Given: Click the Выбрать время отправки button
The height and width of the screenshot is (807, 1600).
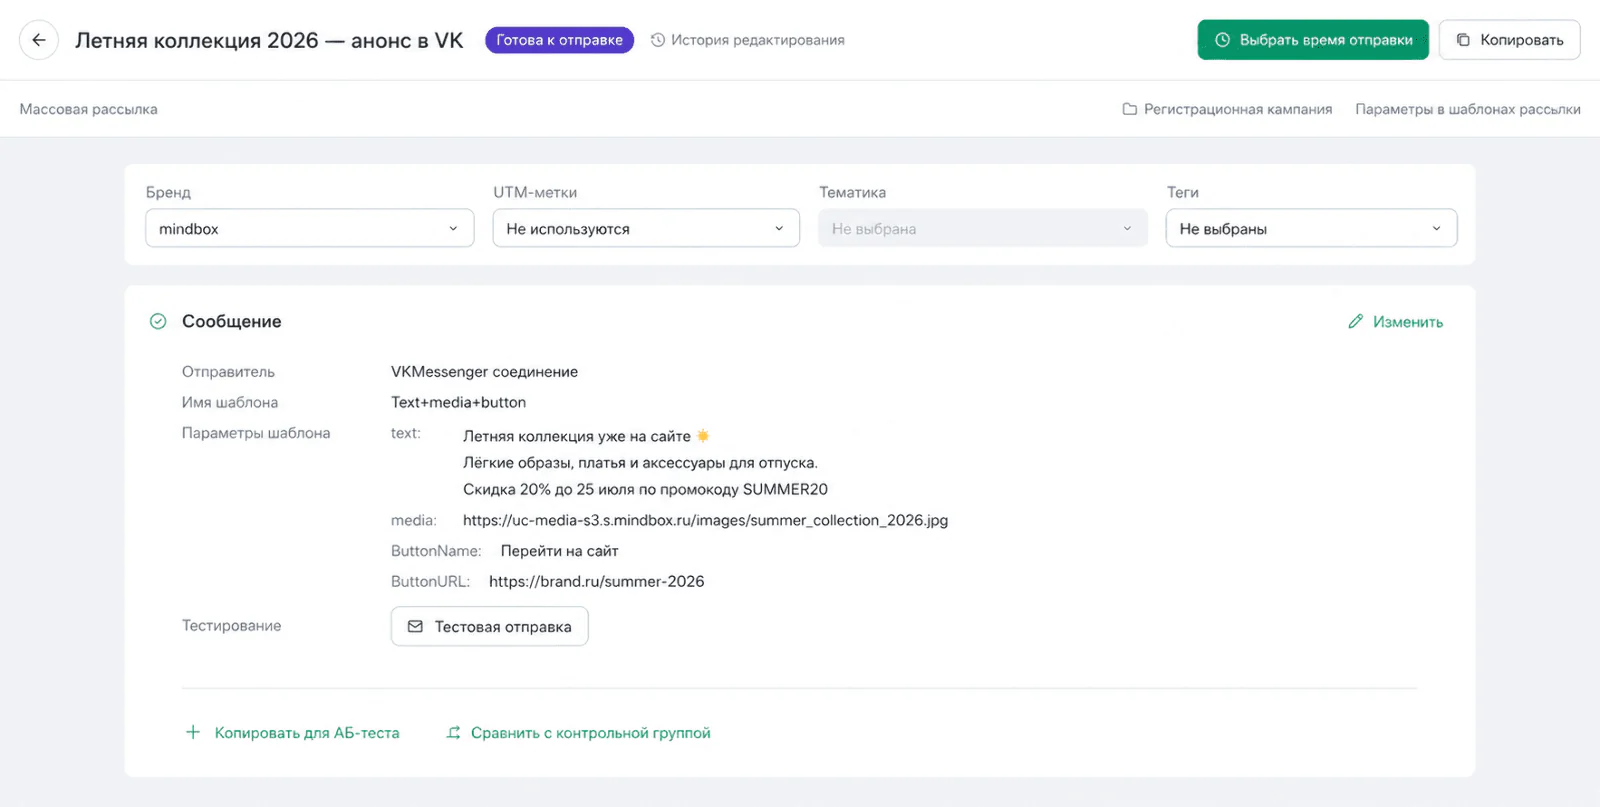Looking at the screenshot, I should (1313, 40).
